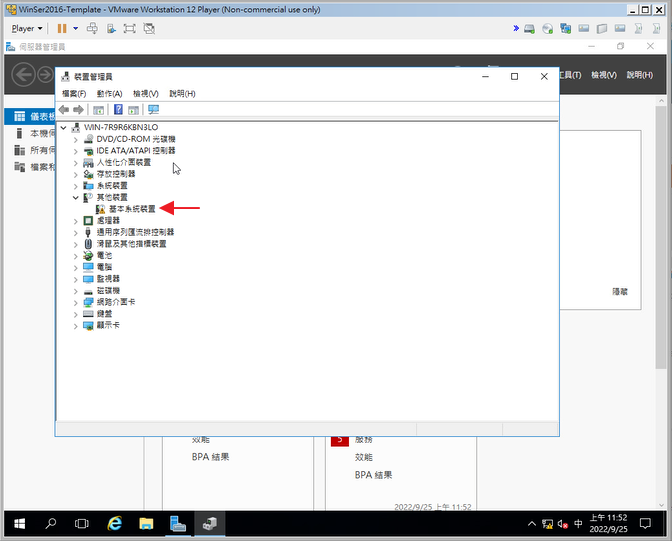Expand the 顯示卡 node
The image size is (672, 541).
coord(75,326)
